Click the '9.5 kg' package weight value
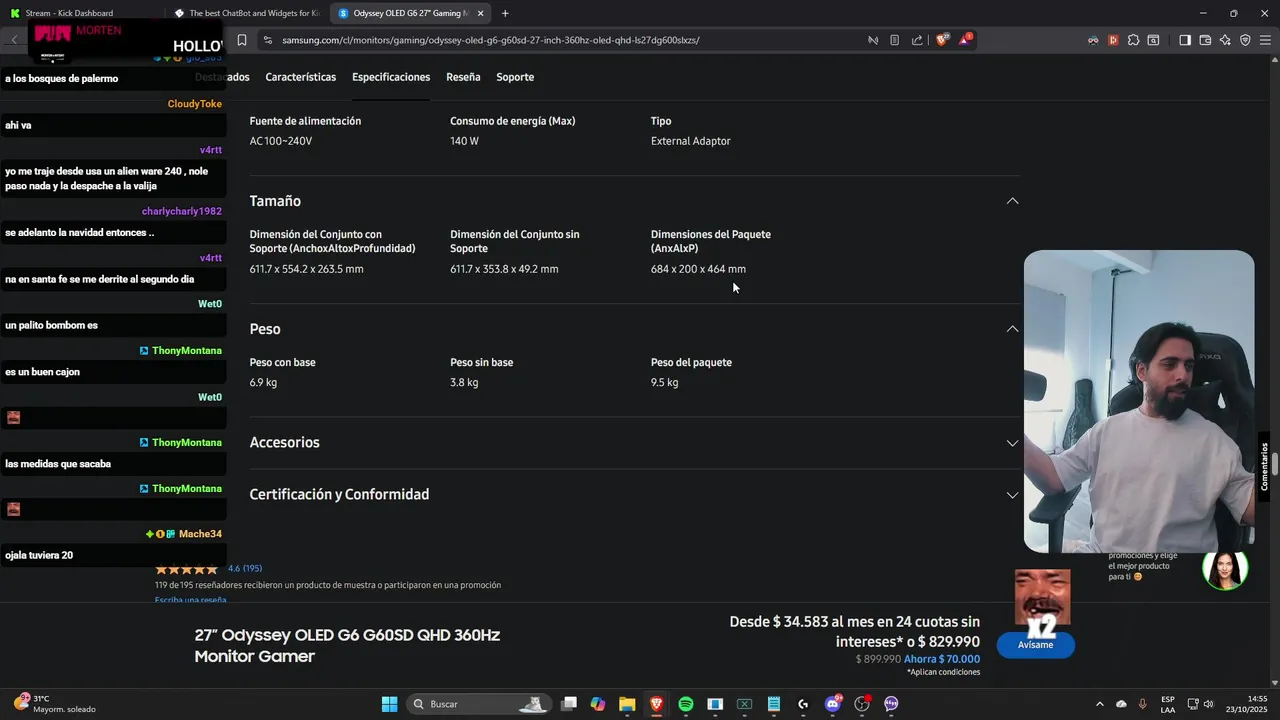 [664, 383]
